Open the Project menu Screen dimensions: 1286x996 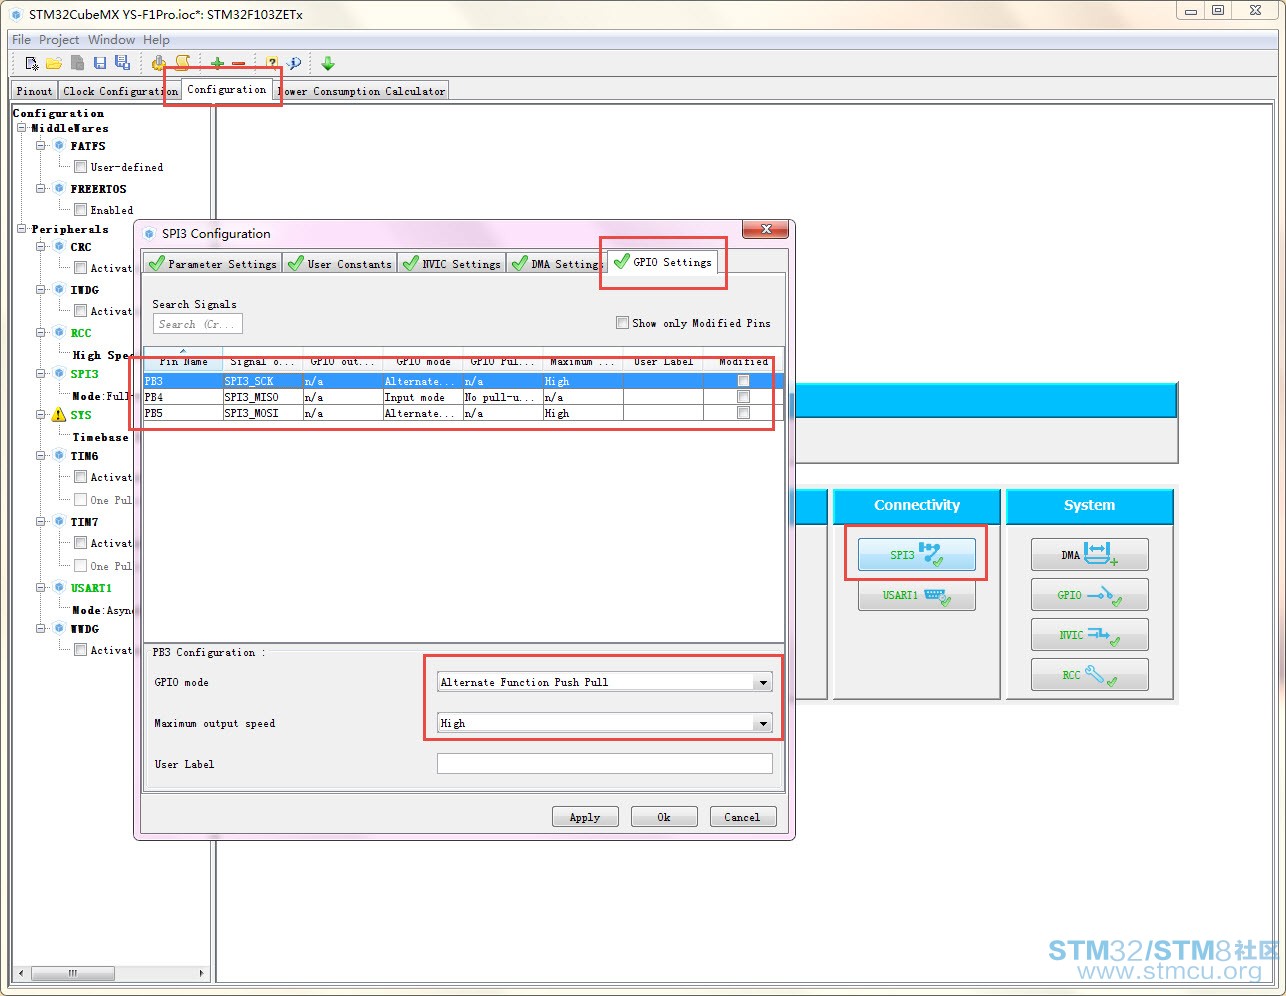pos(59,40)
